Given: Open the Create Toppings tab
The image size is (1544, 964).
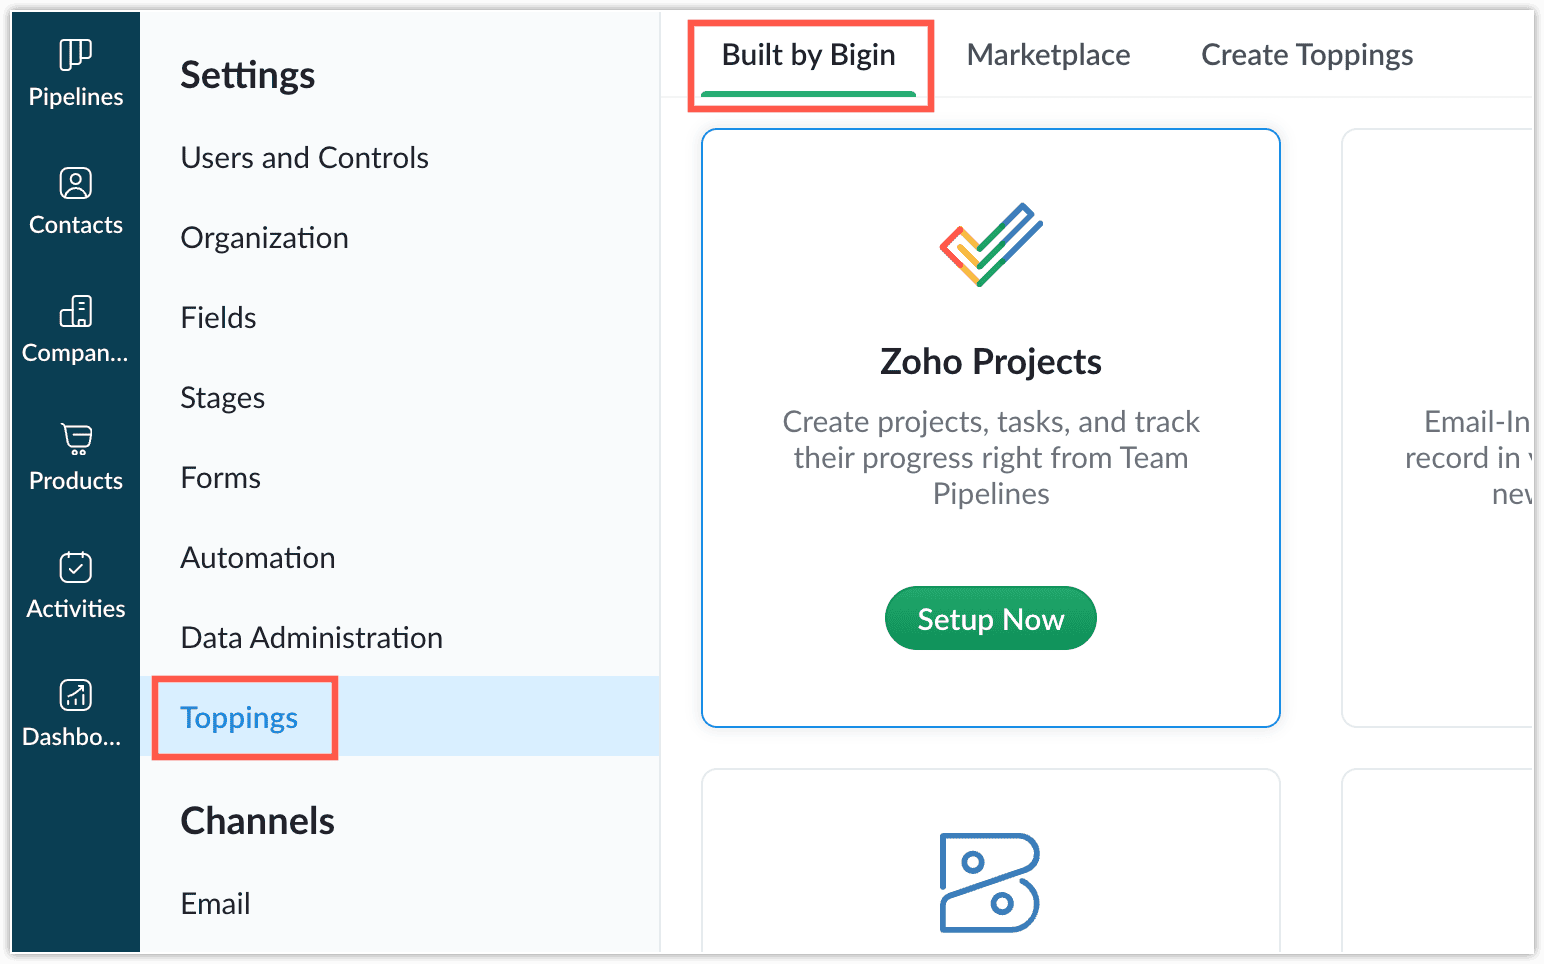Looking at the screenshot, I should 1307,55.
